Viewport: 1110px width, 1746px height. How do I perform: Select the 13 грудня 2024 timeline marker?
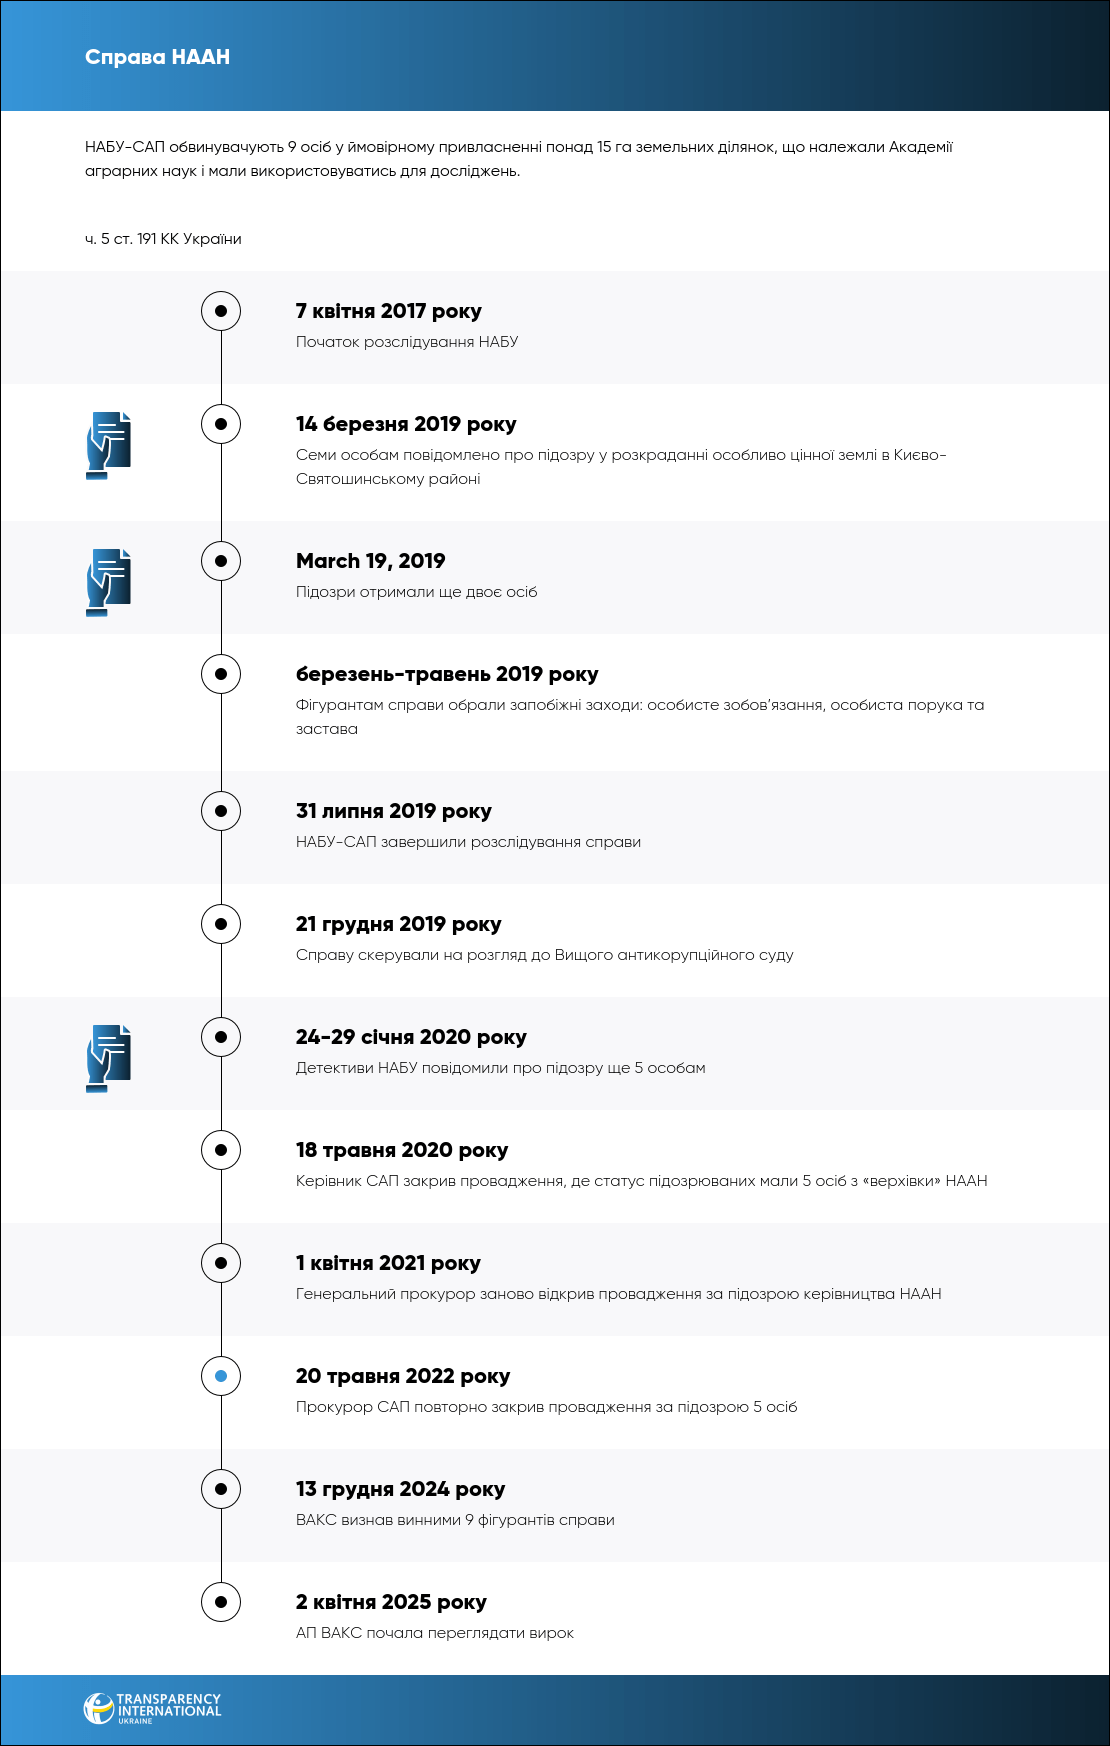click(x=221, y=1489)
